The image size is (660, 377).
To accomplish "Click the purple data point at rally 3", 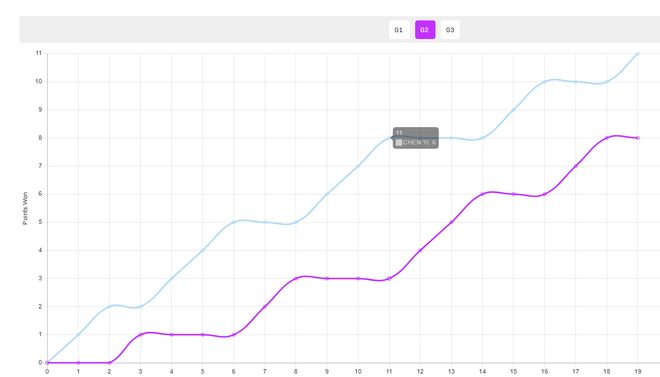I will pyautogui.click(x=141, y=335).
